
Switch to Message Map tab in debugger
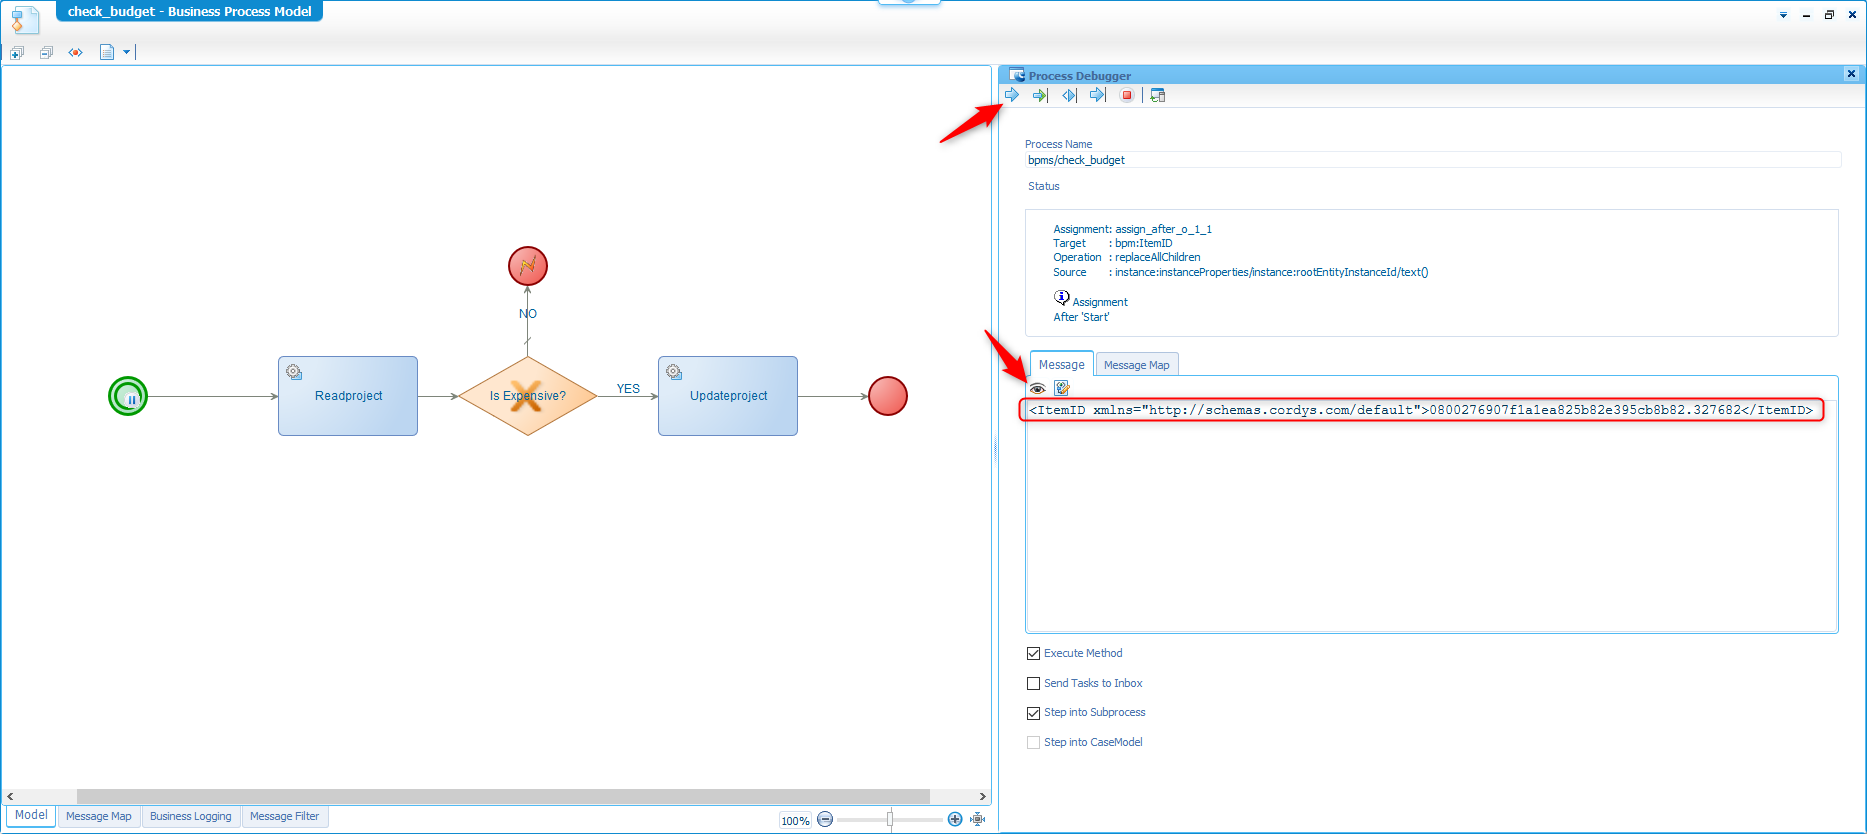1136,365
